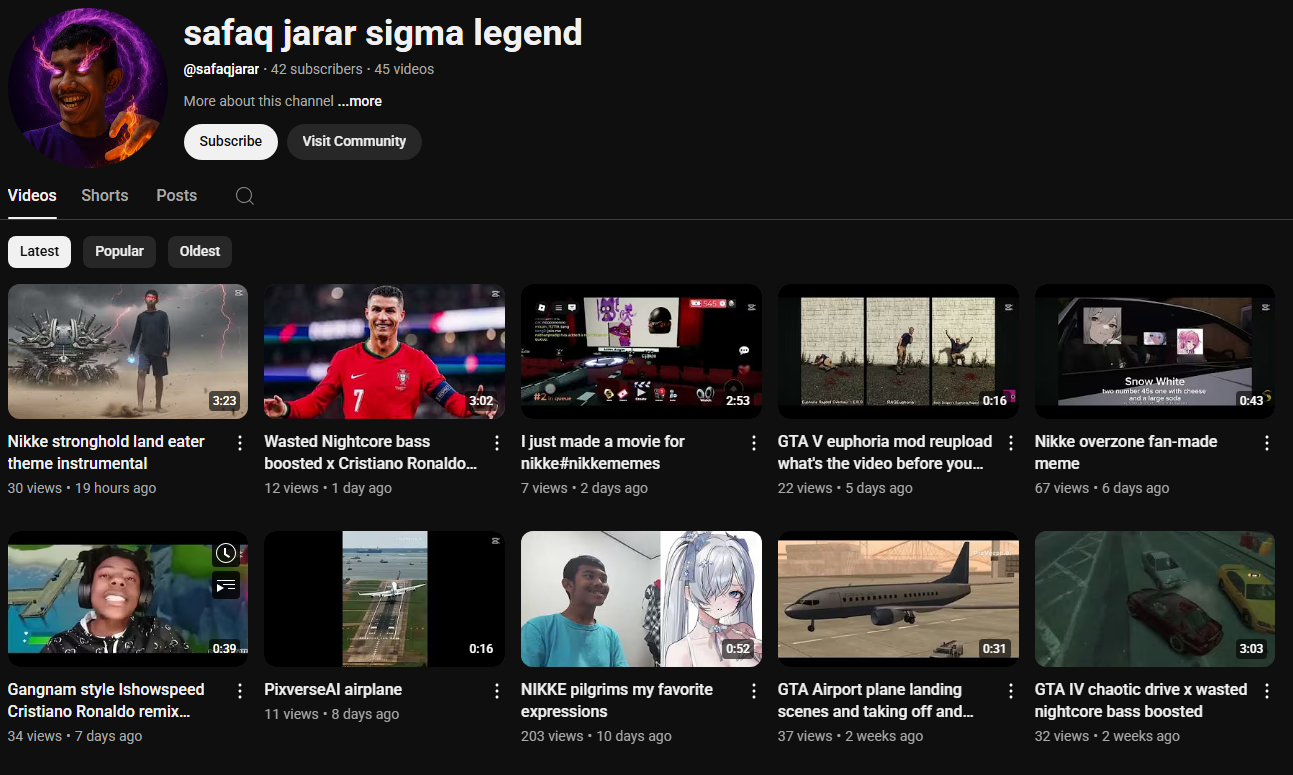The width and height of the screenshot is (1293, 775).
Task: Click title 'GTA V euphoria mod reupload'
Action: 885,452
